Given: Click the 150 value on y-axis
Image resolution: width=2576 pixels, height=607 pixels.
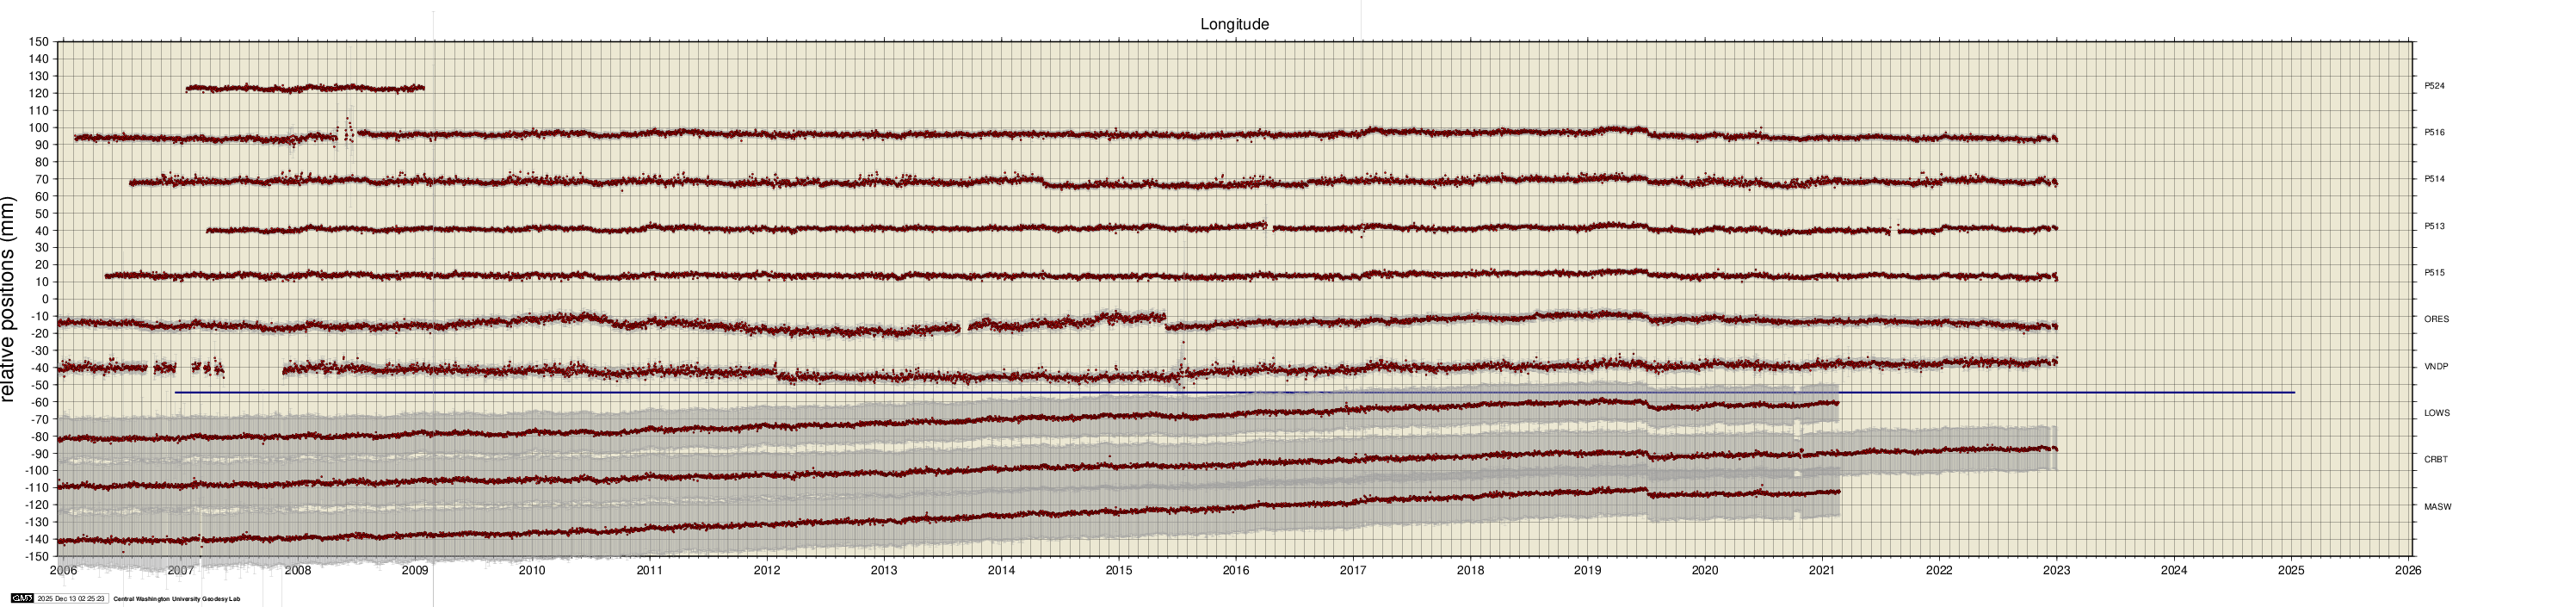Looking at the screenshot, I should [x=38, y=42].
